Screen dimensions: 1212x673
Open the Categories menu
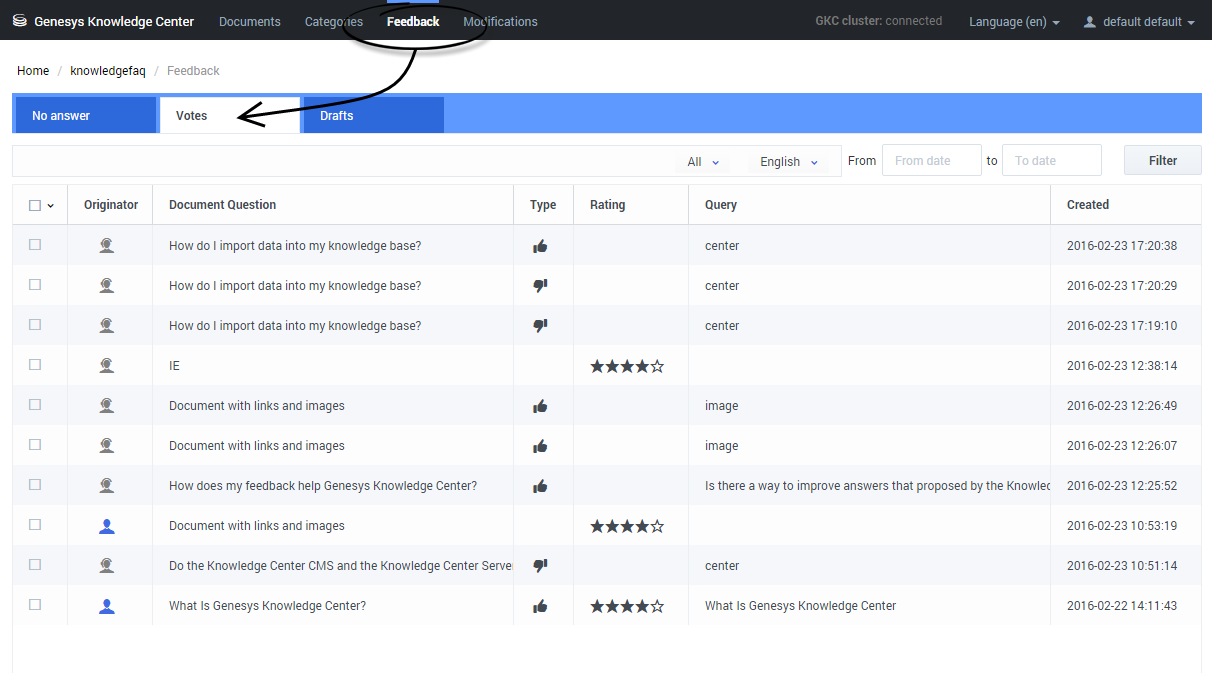pos(334,21)
